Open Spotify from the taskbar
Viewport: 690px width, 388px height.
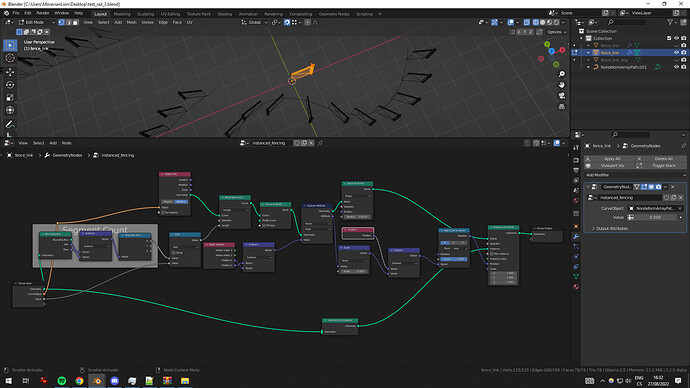click(62, 381)
